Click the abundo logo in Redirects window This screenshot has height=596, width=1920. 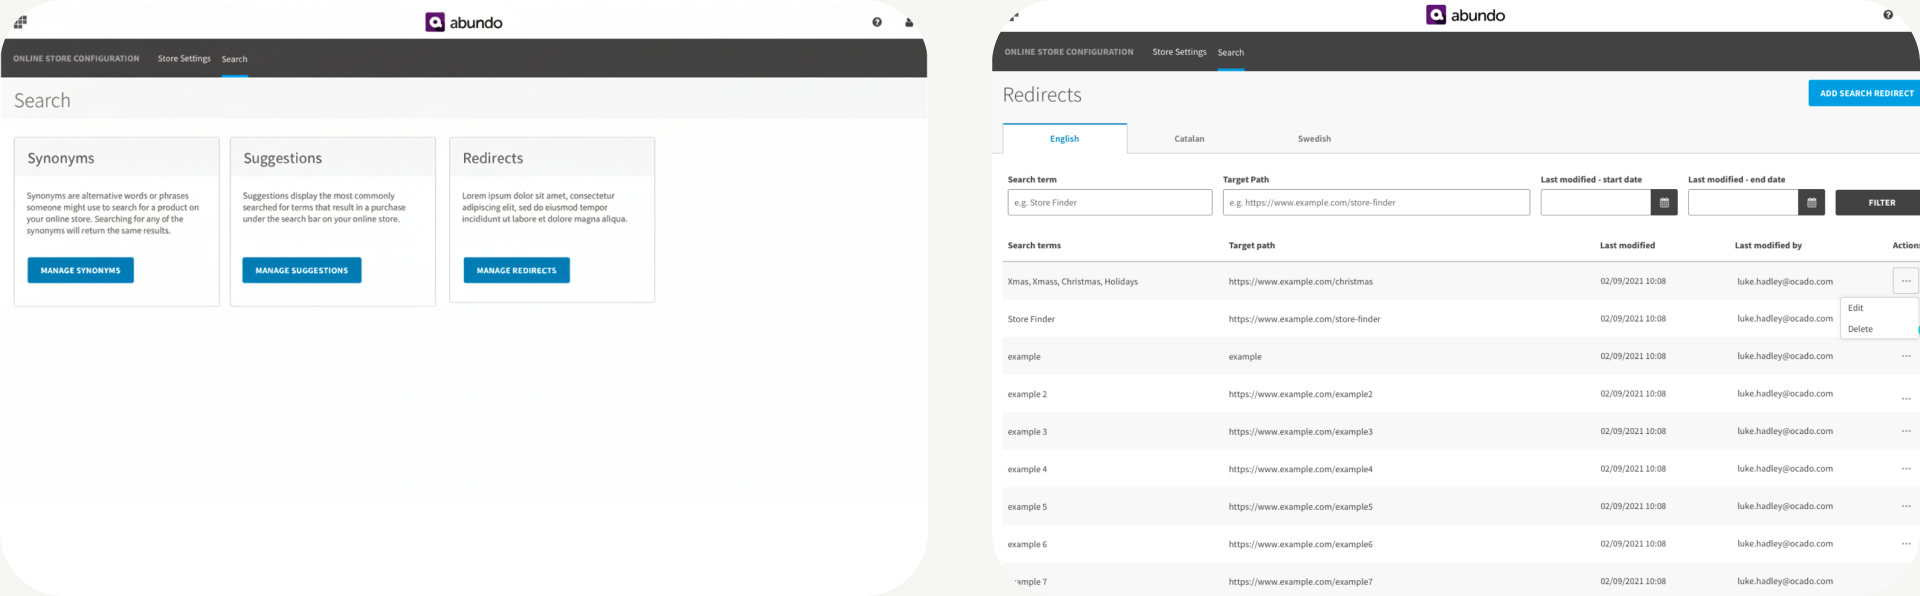1465,15
